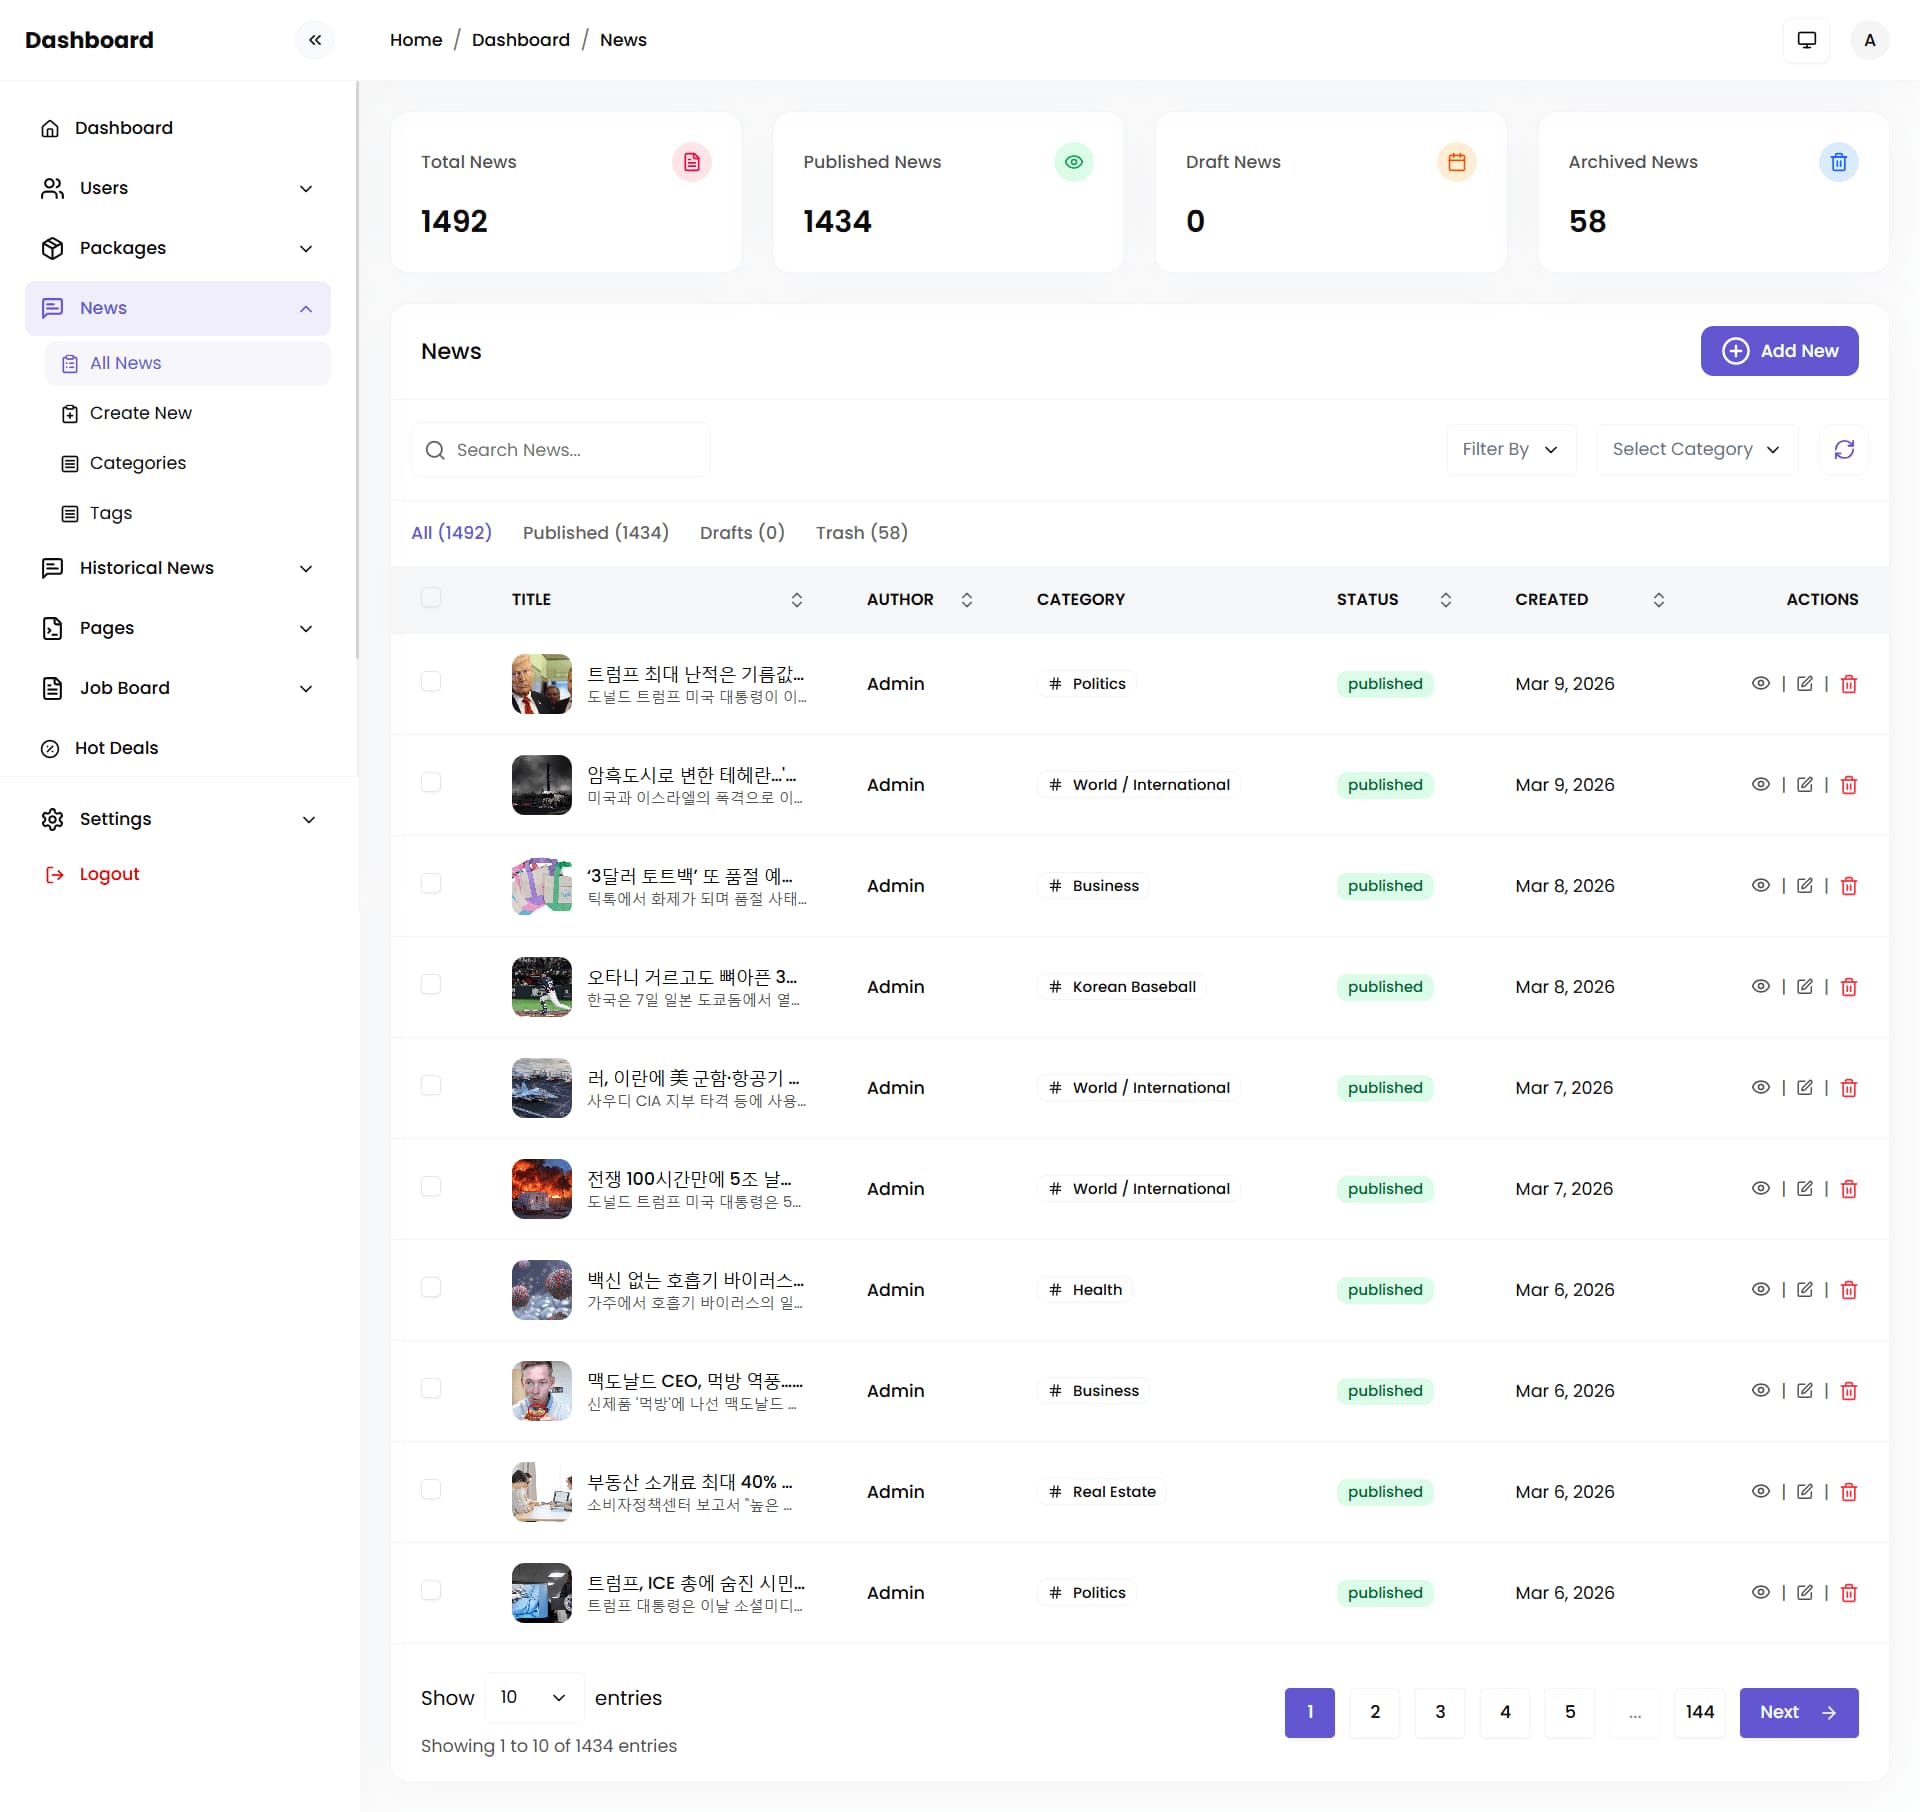View the Health news row via eye icon
Viewport: 1920px width, 1812px height.
(1760, 1289)
